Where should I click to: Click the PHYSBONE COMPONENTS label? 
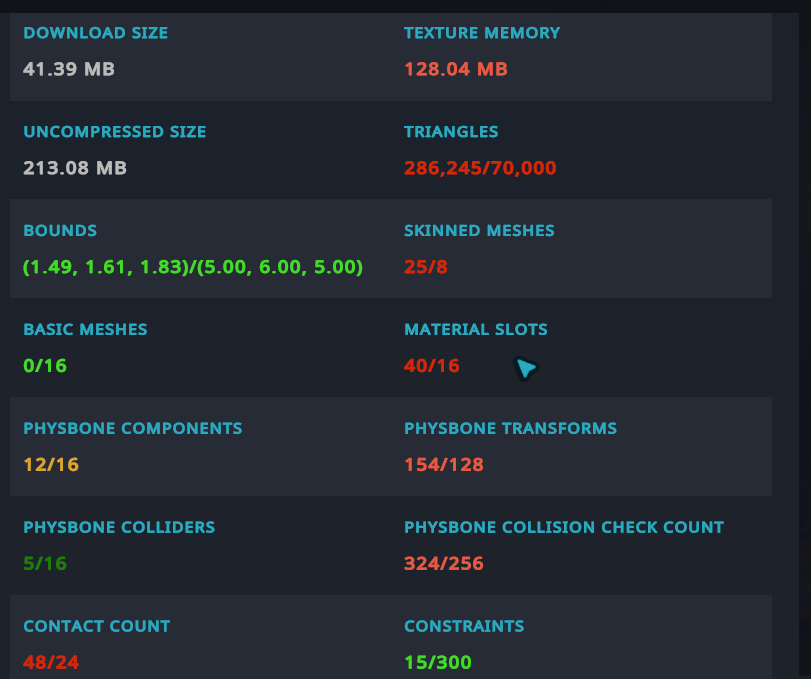(x=133, y=428)
